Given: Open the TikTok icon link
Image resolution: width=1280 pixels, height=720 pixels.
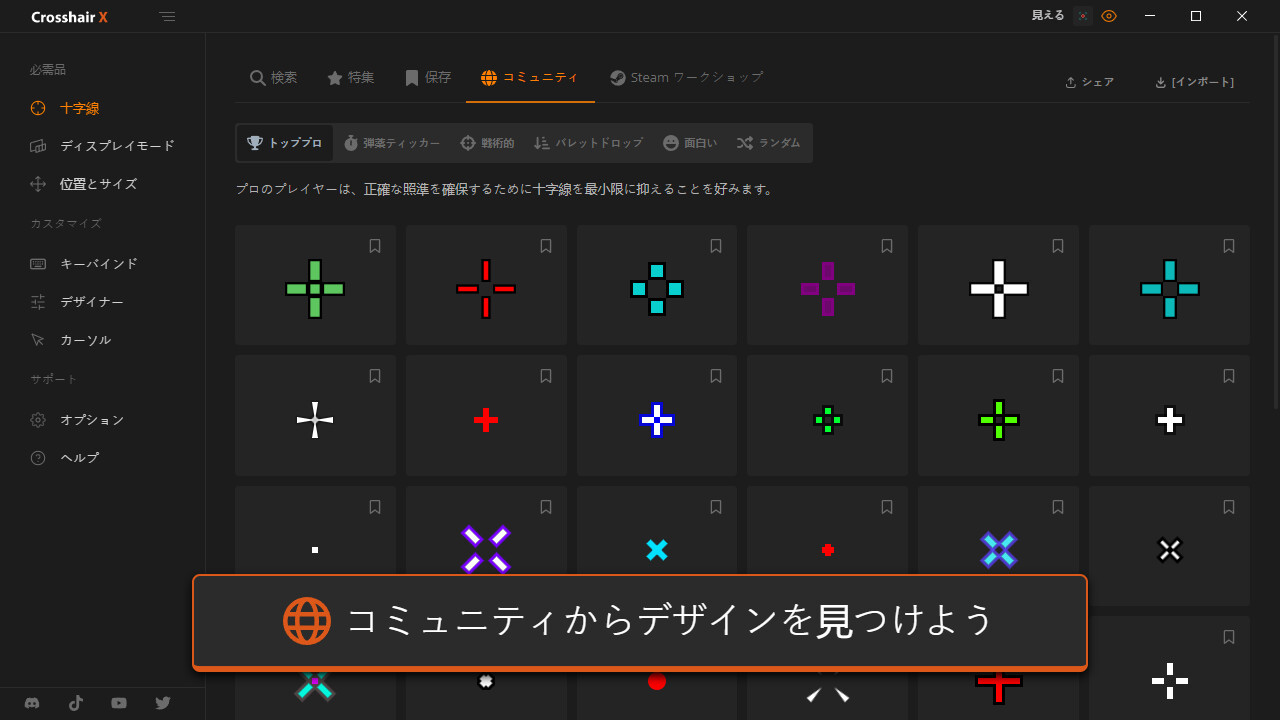Looking at the screenshot, I should (x=76, y=703).
